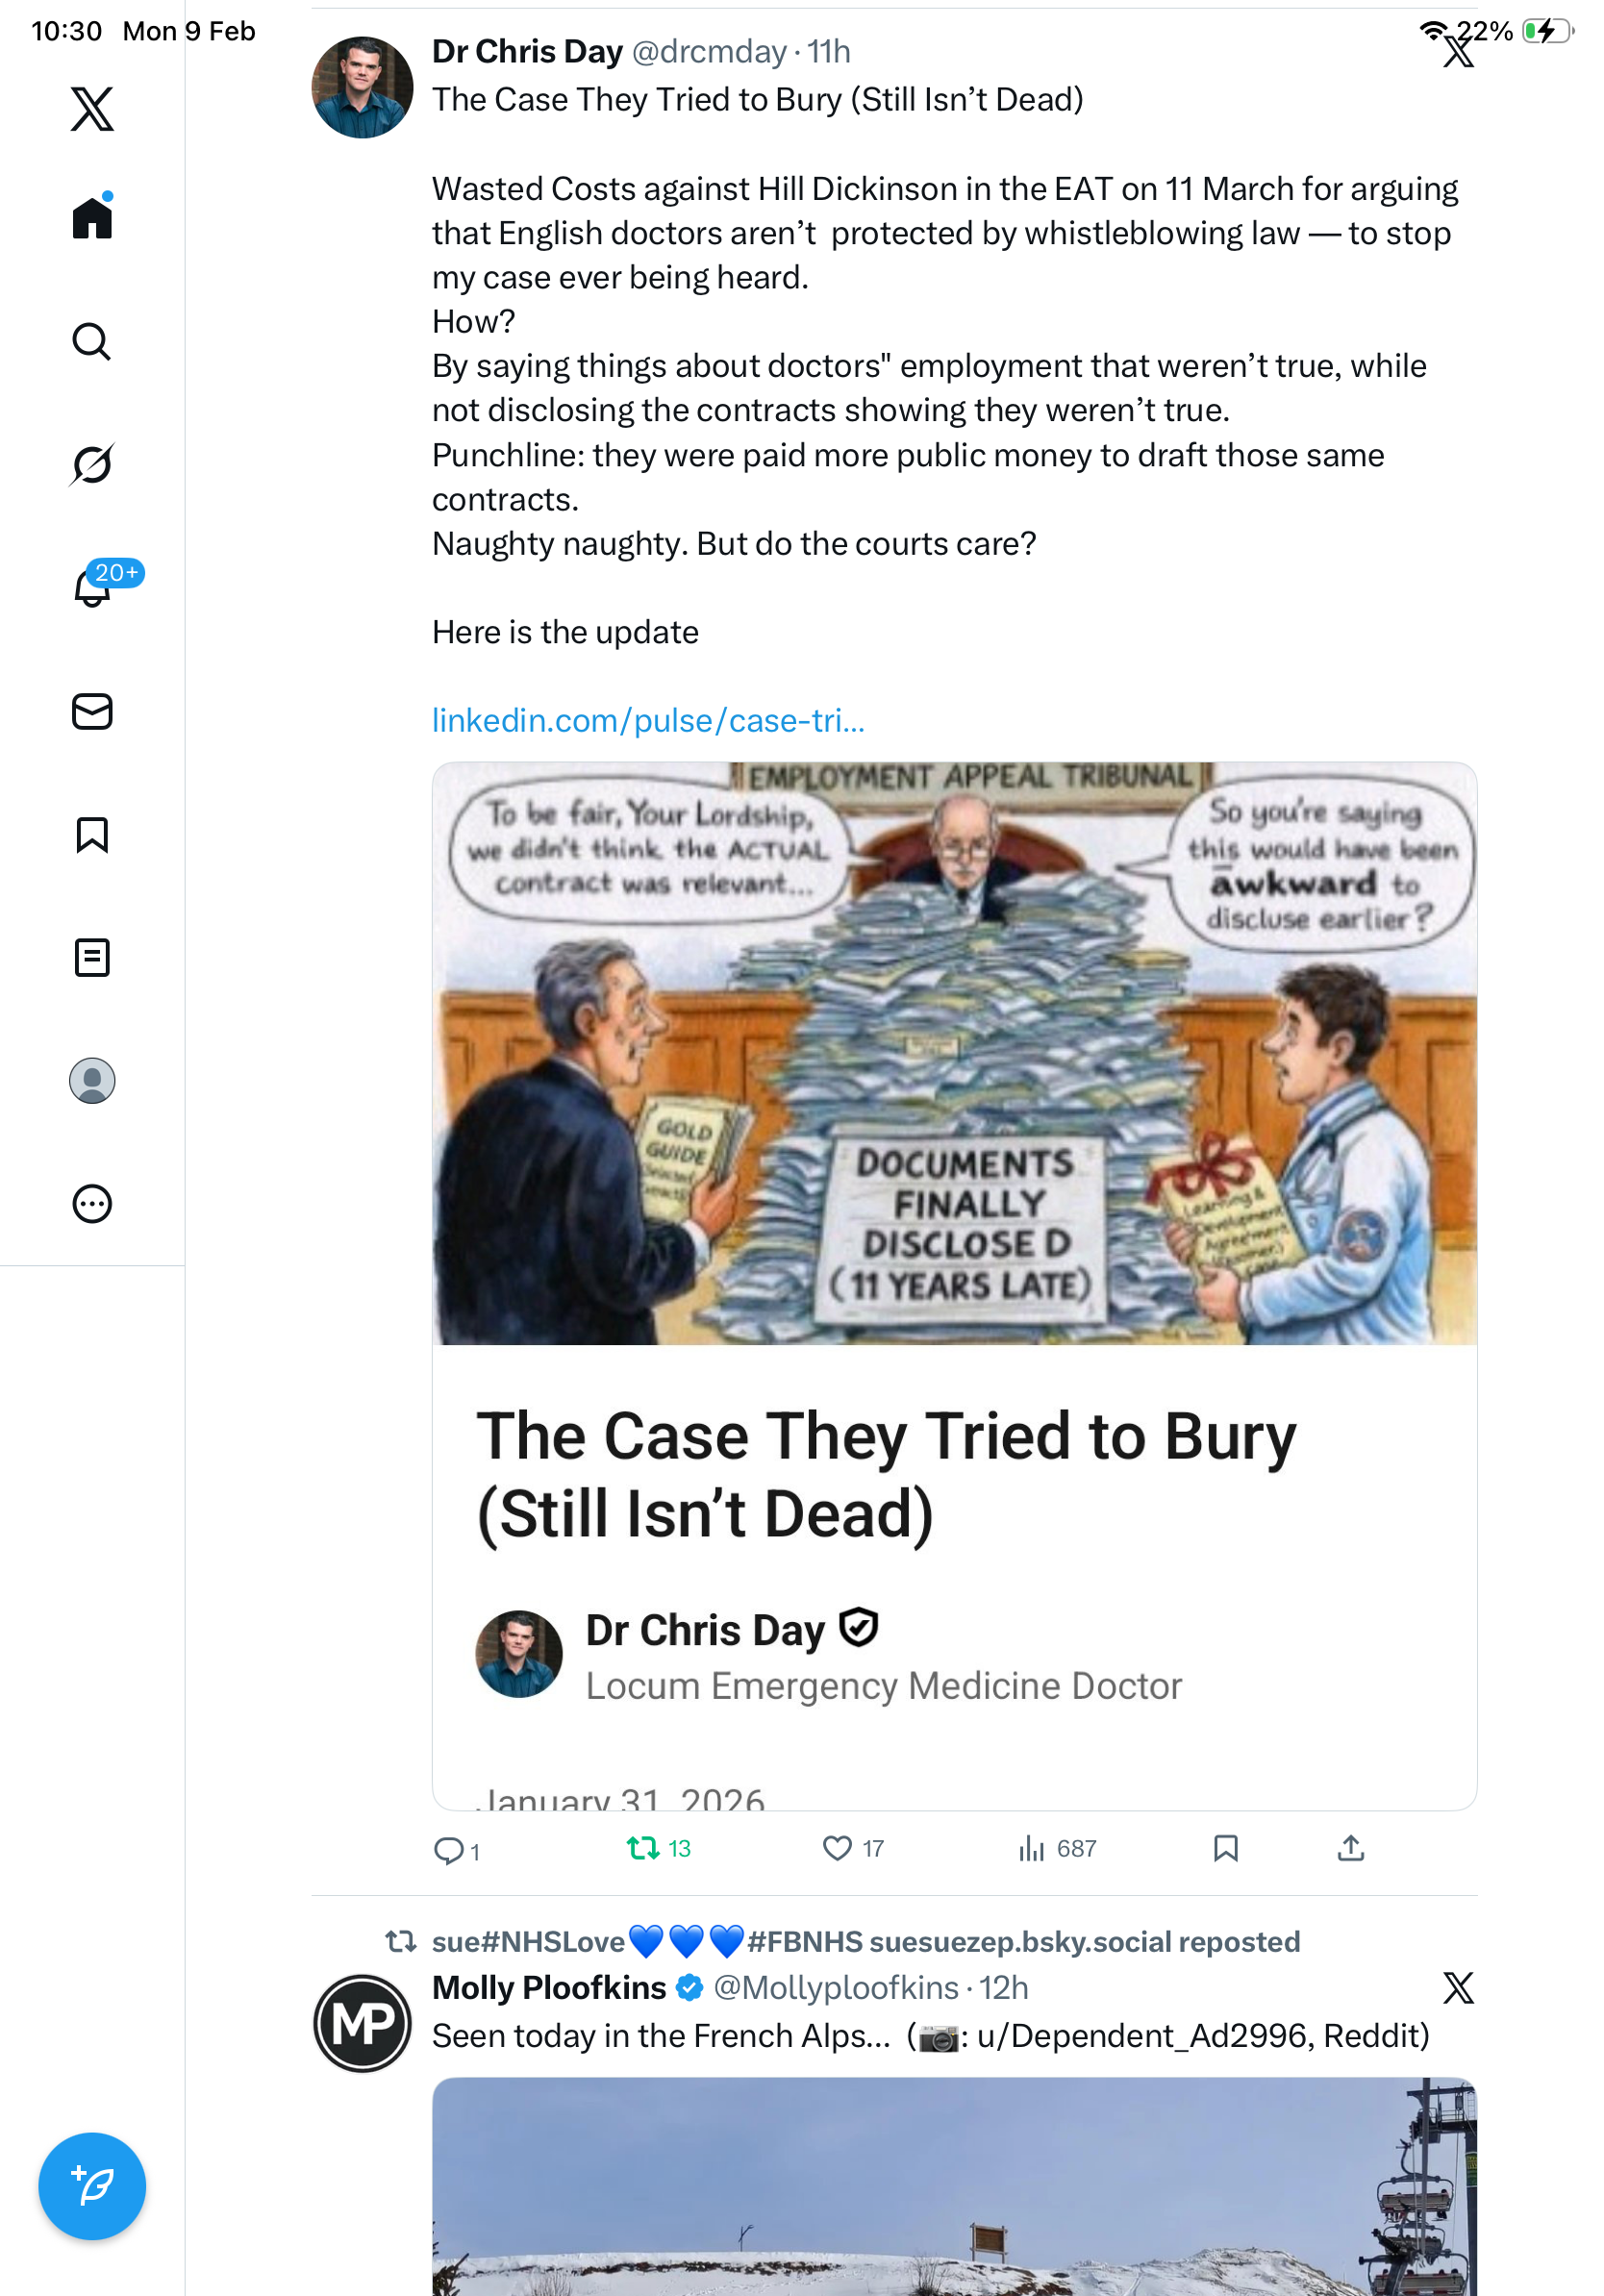Open Grok menu on Molly Ploofkins post
1604x2296 pixels.
1458,1988
